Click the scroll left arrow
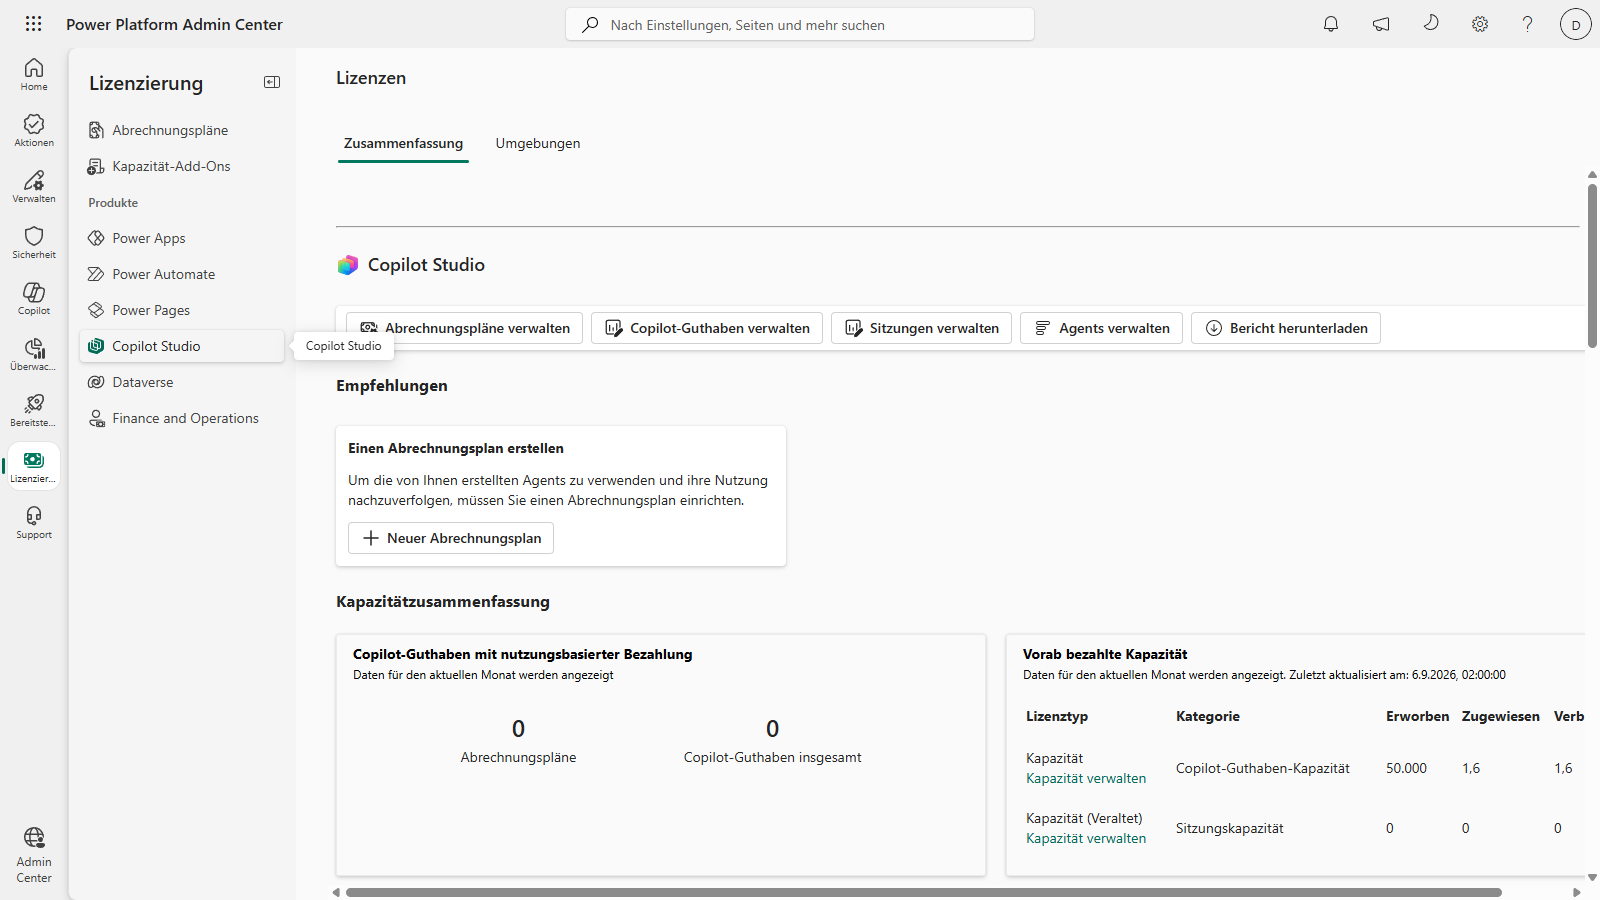The width and height of the screenshot is (1600, 900). click(x=336, y=892)
